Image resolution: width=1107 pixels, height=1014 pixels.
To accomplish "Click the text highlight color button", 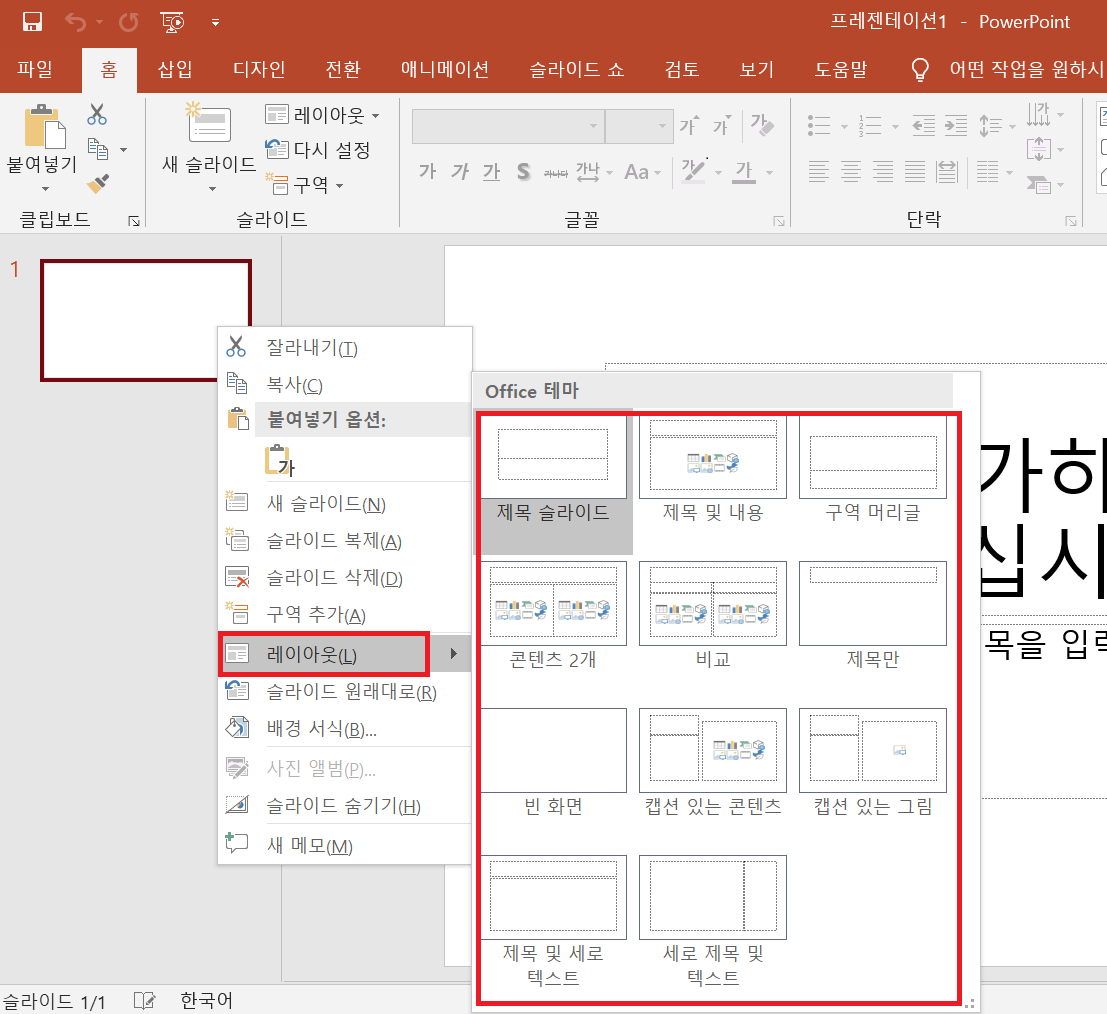I will click(693, 170).
